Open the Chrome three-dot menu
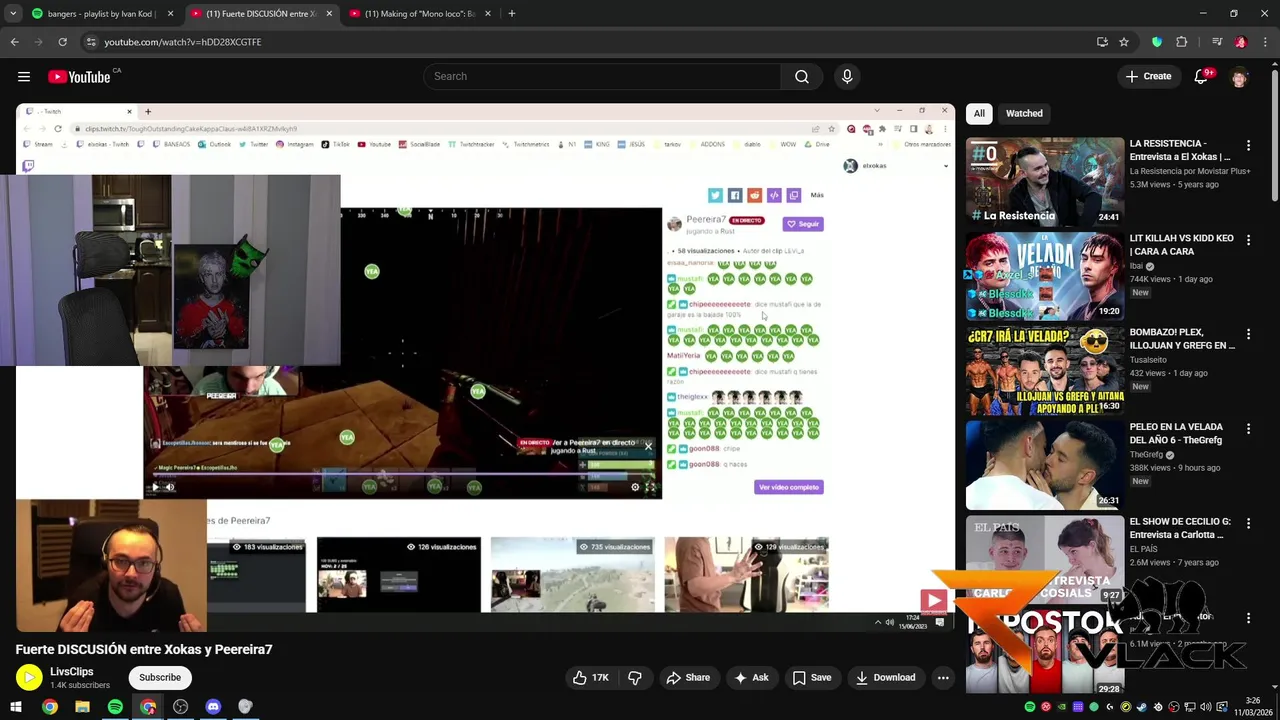The image size is (1280, 720). pos(1266,42)
